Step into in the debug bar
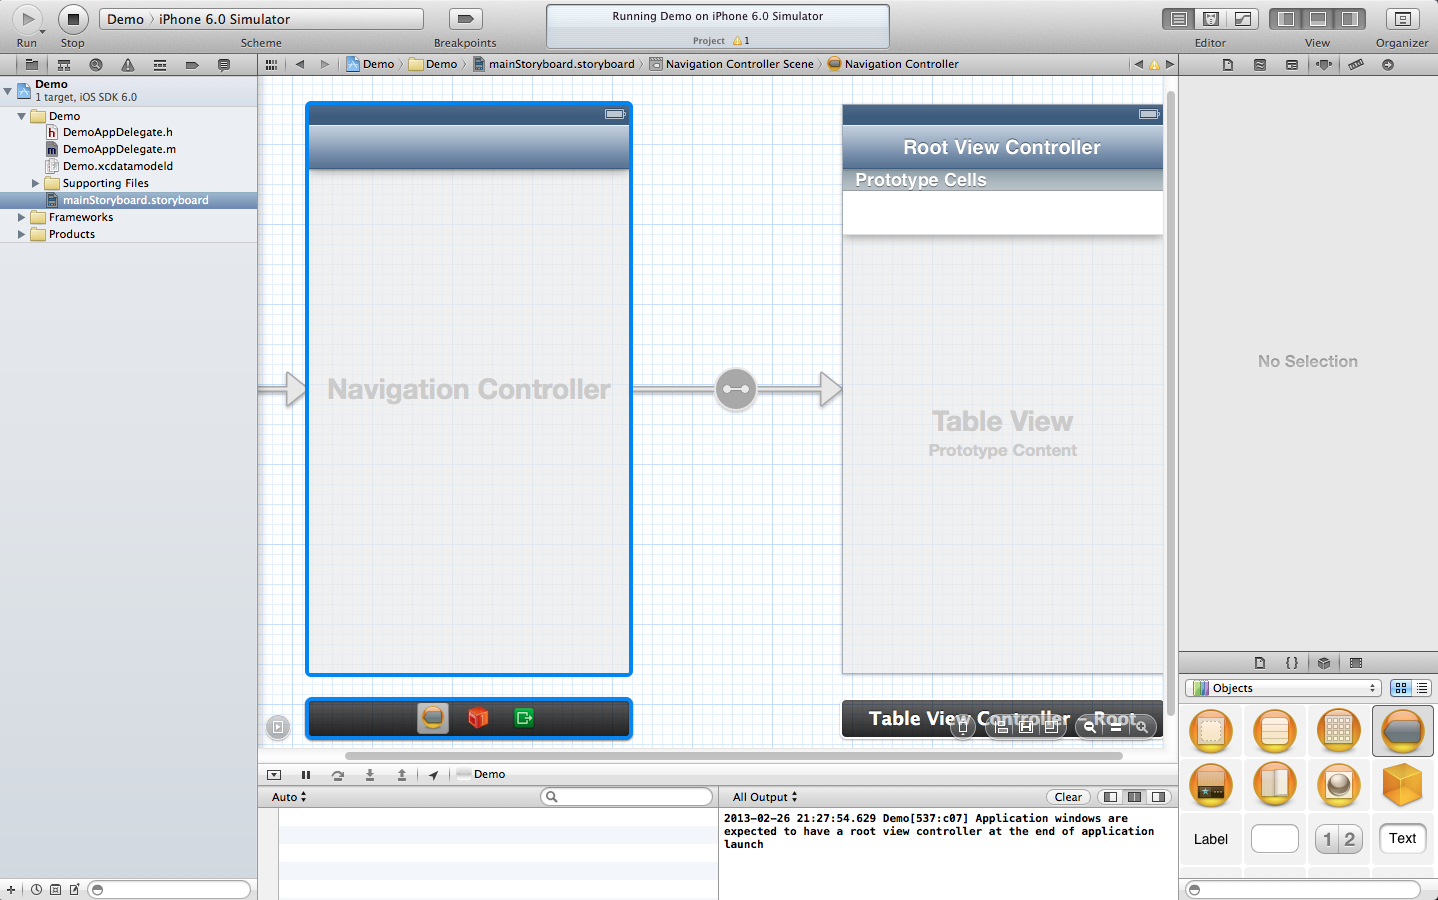Viewport: 1438px width, 900px height. click(x=370, y=774)
